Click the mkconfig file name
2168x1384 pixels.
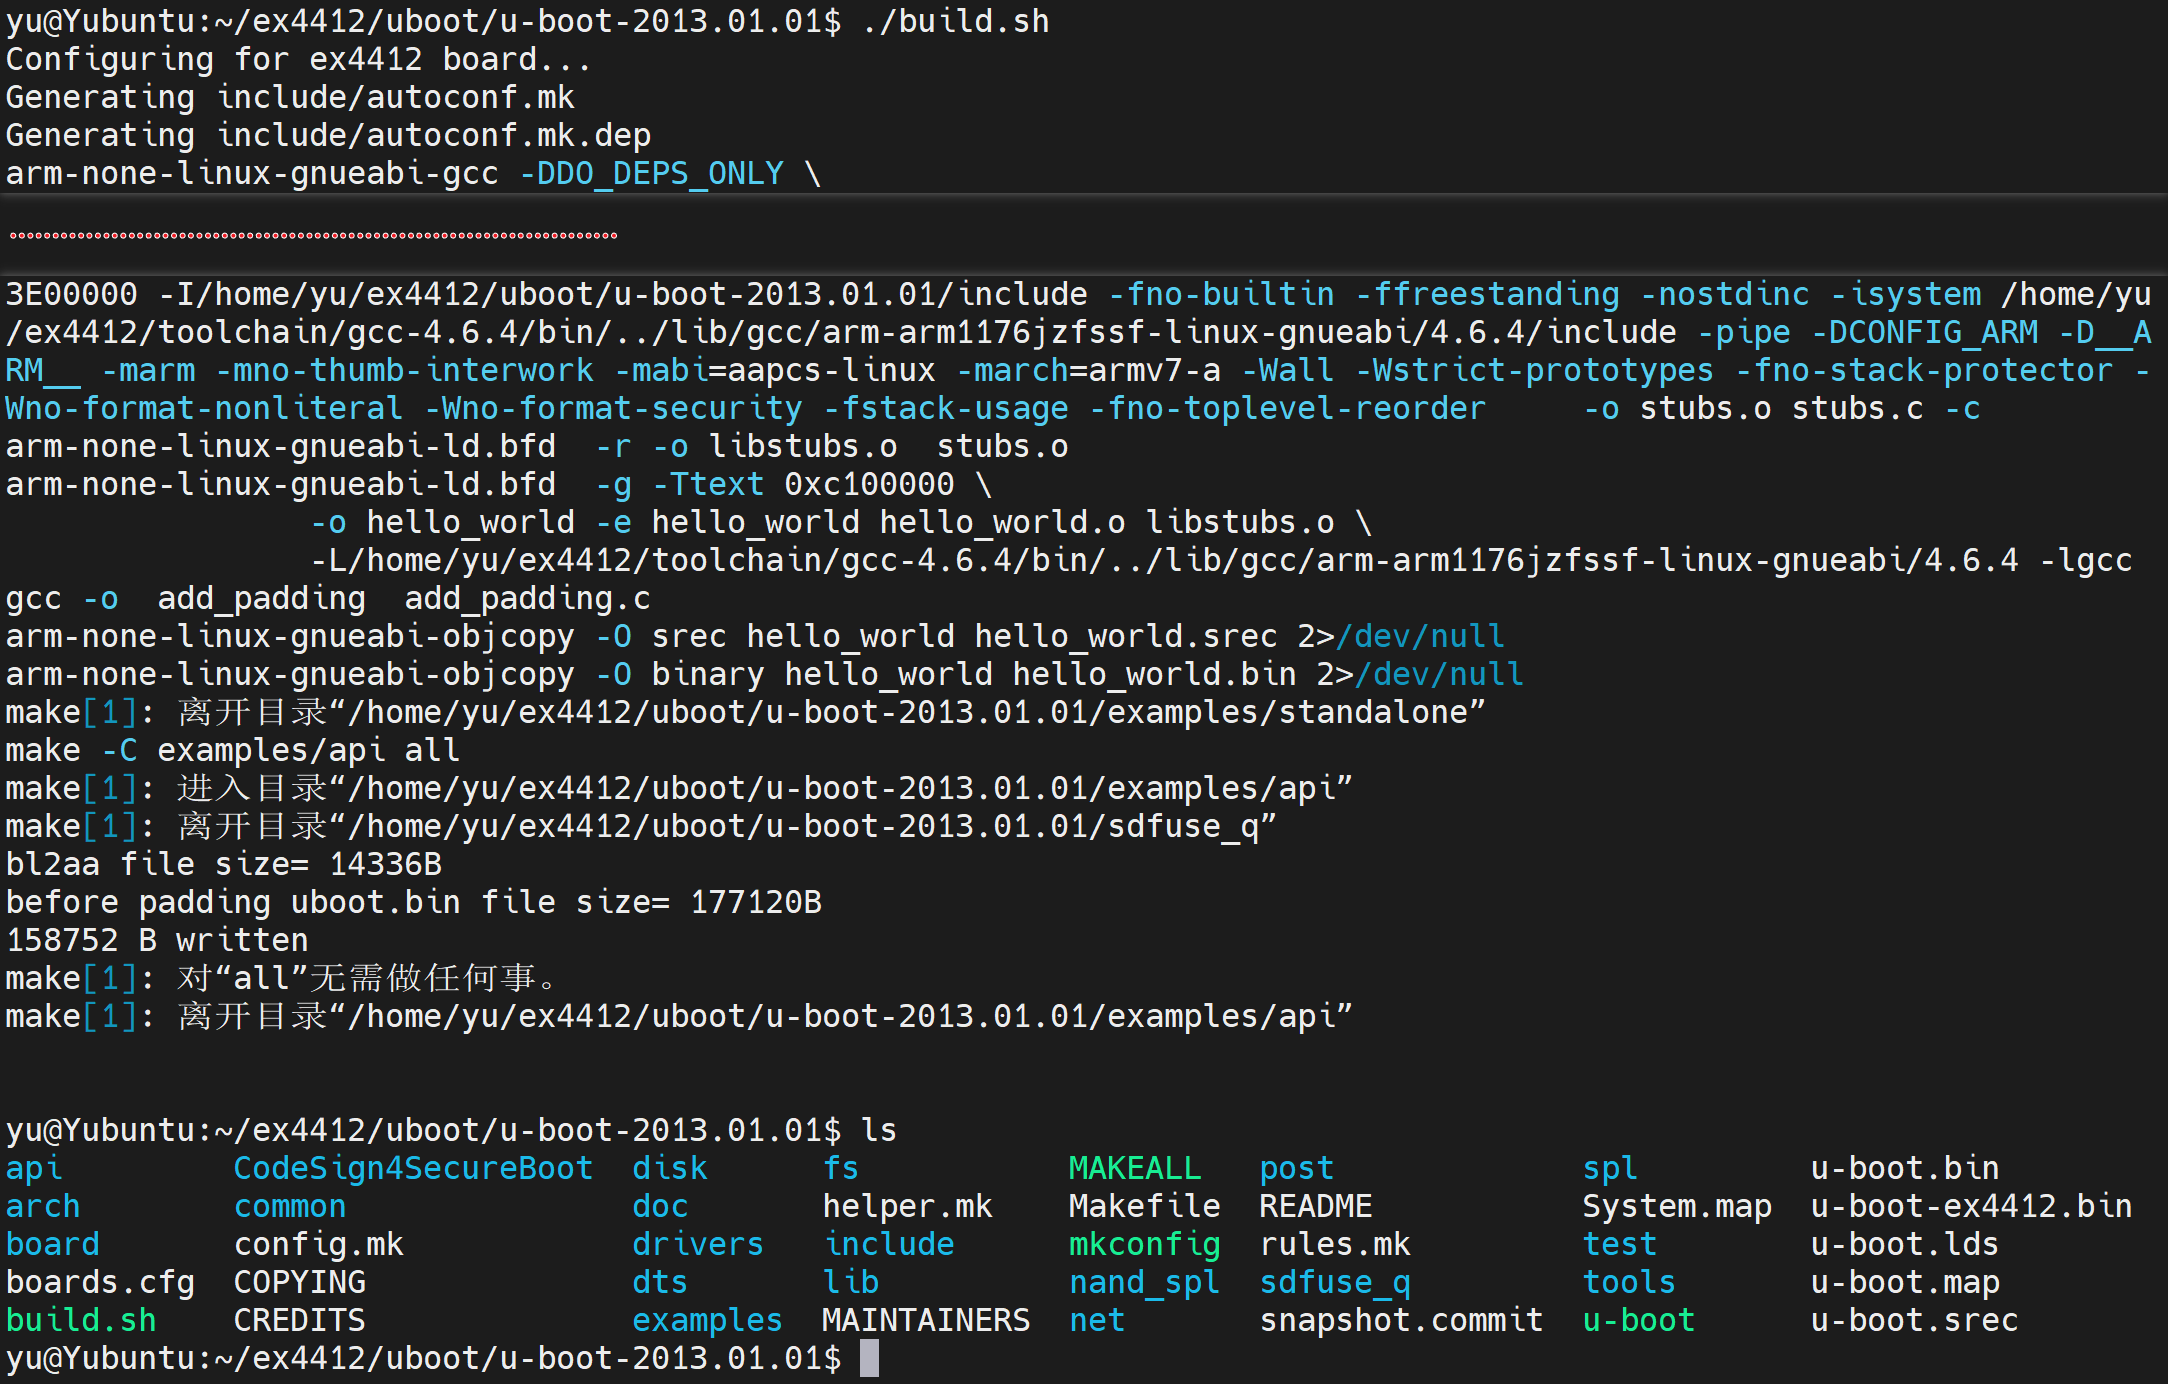(1144, 1244)
